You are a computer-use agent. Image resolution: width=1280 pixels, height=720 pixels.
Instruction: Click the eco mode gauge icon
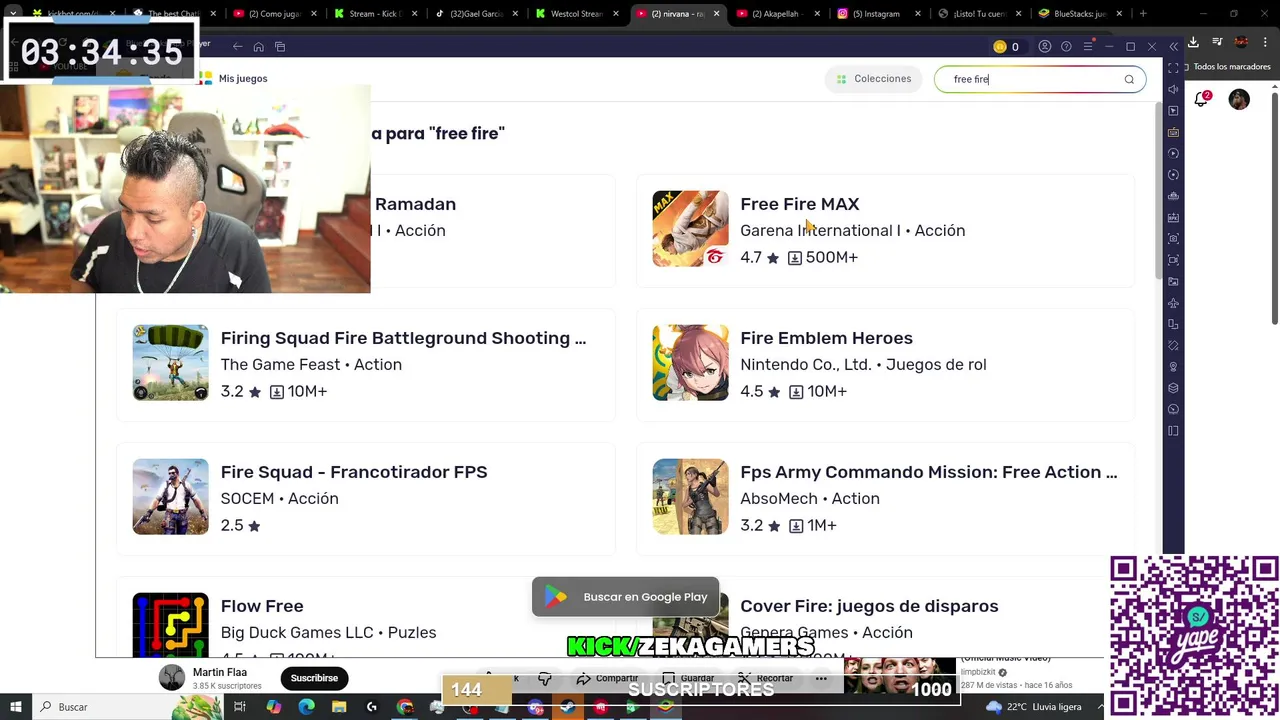(1174, 410)
